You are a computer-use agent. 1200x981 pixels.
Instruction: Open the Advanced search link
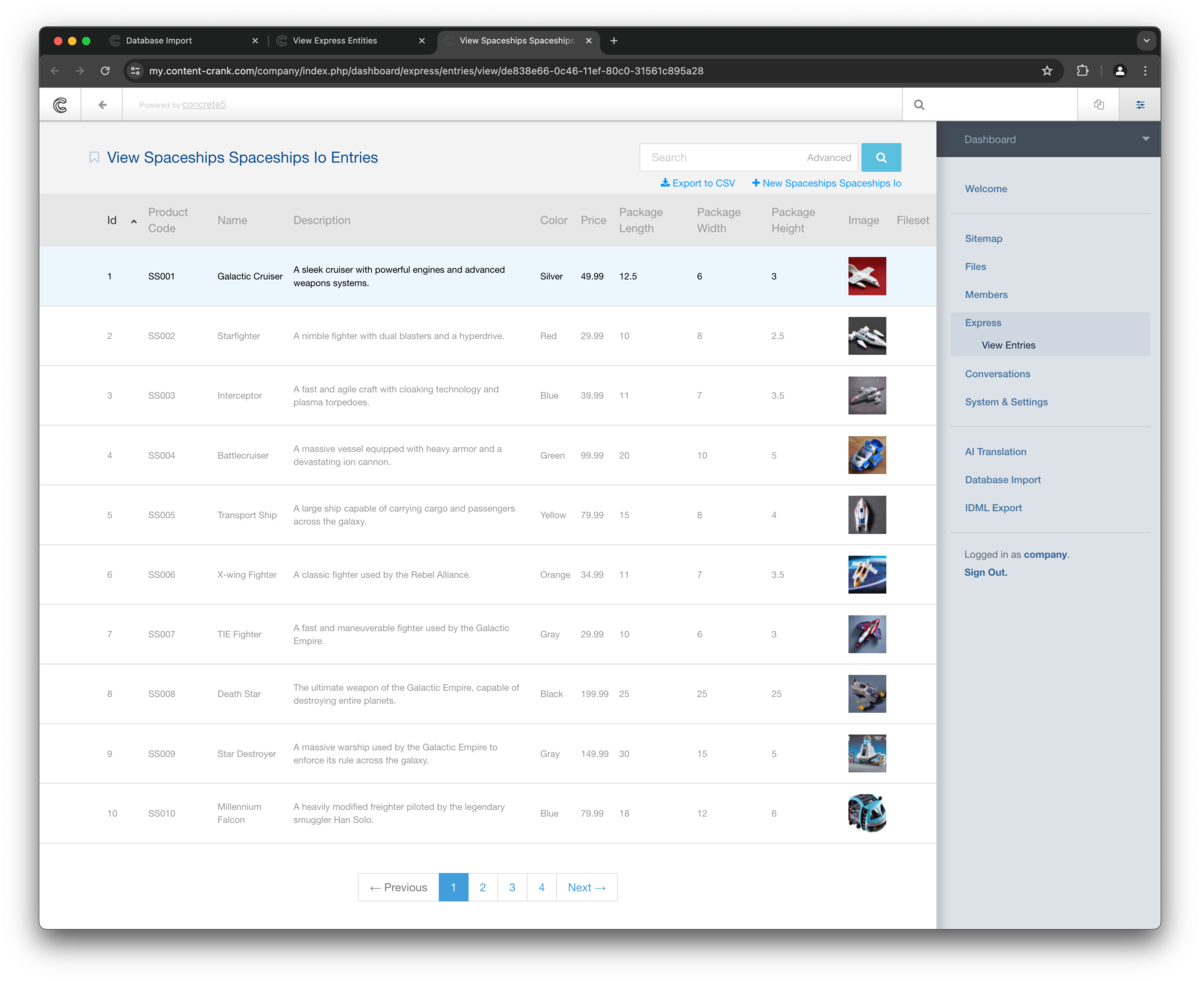829,157
